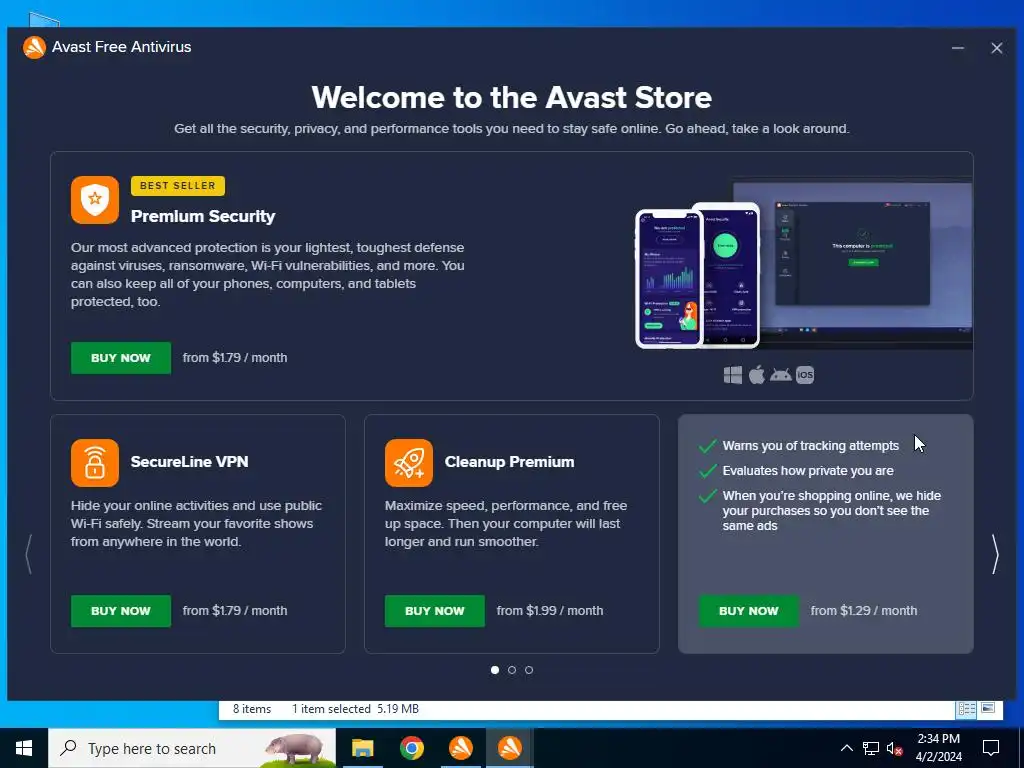Viewport: 1024px width, 768px height.
Task: Click the BEST SELLER badge
Action: pos(178,185)
